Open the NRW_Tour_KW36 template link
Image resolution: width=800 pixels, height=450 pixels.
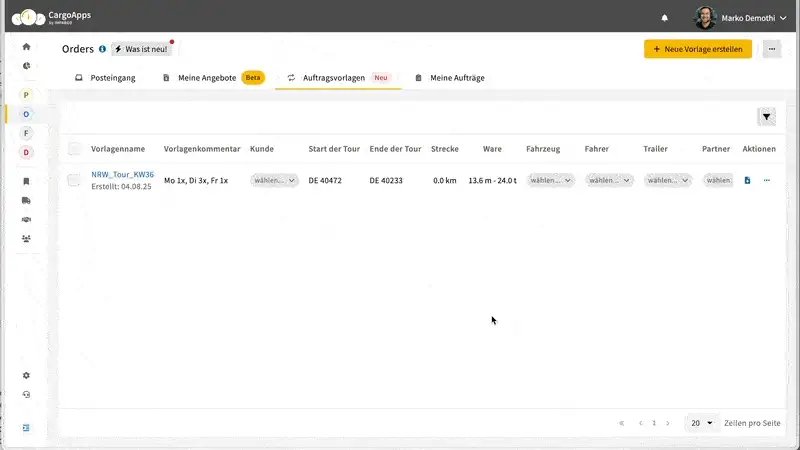[122, 174]
